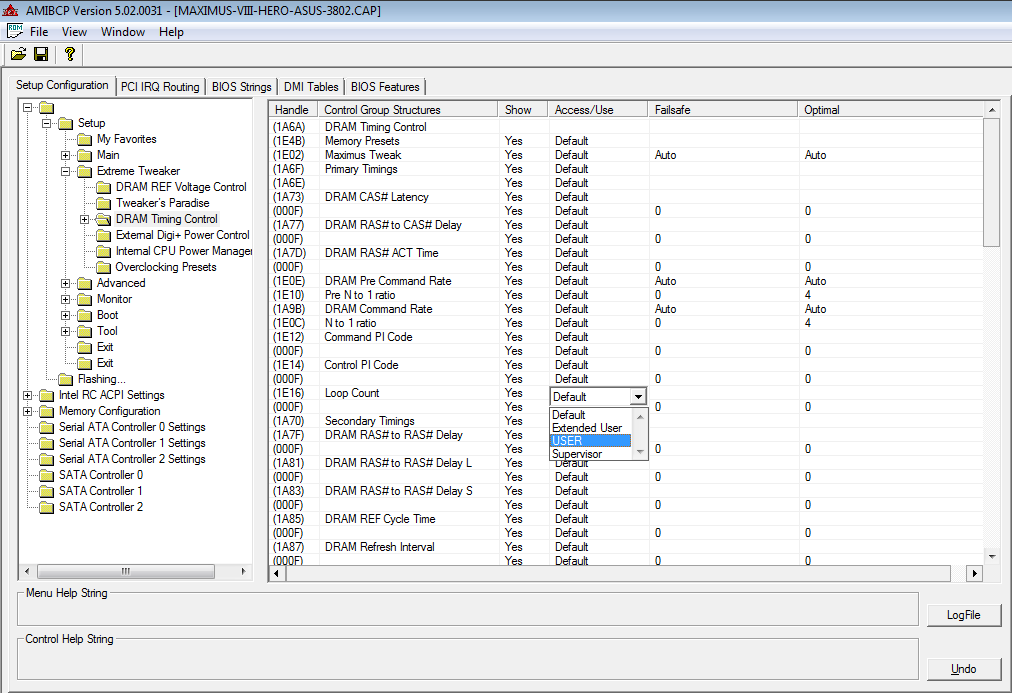Click the Overclocking Presets folder icon
This screenshot has height=693, width=1012.
pyautogui.click(x=103, y=267)
